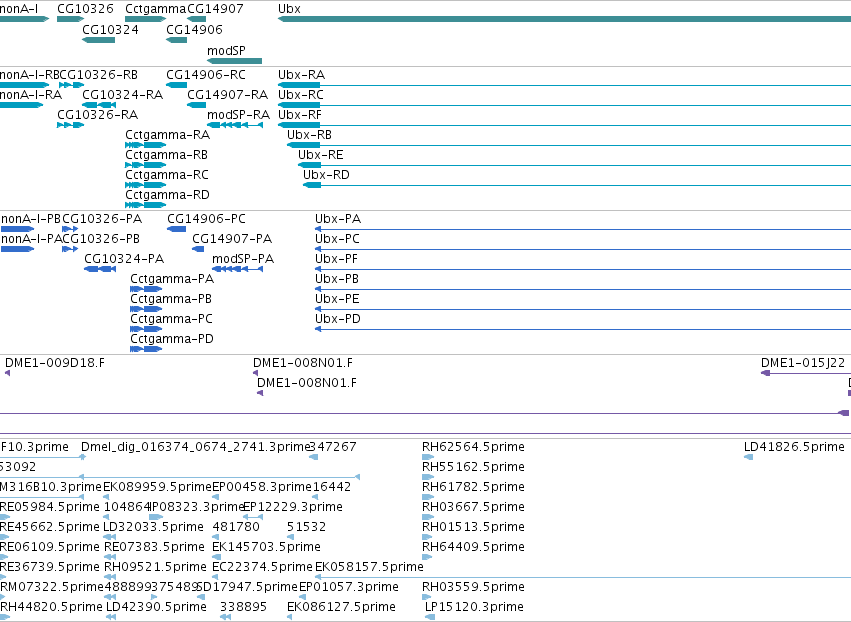The image size is (851, 622).
Task: Click the RH01513.5prime EST label
Action: point(473,527)
